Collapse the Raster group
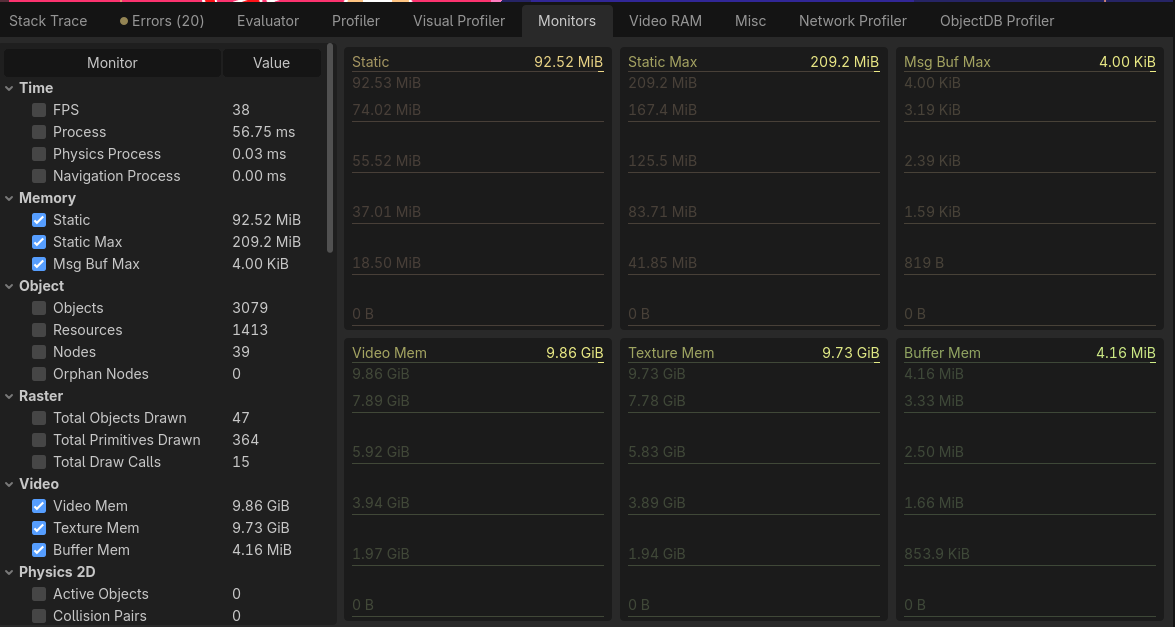The height and width of the screenshot is (627, 1175). tap(9, 396)
